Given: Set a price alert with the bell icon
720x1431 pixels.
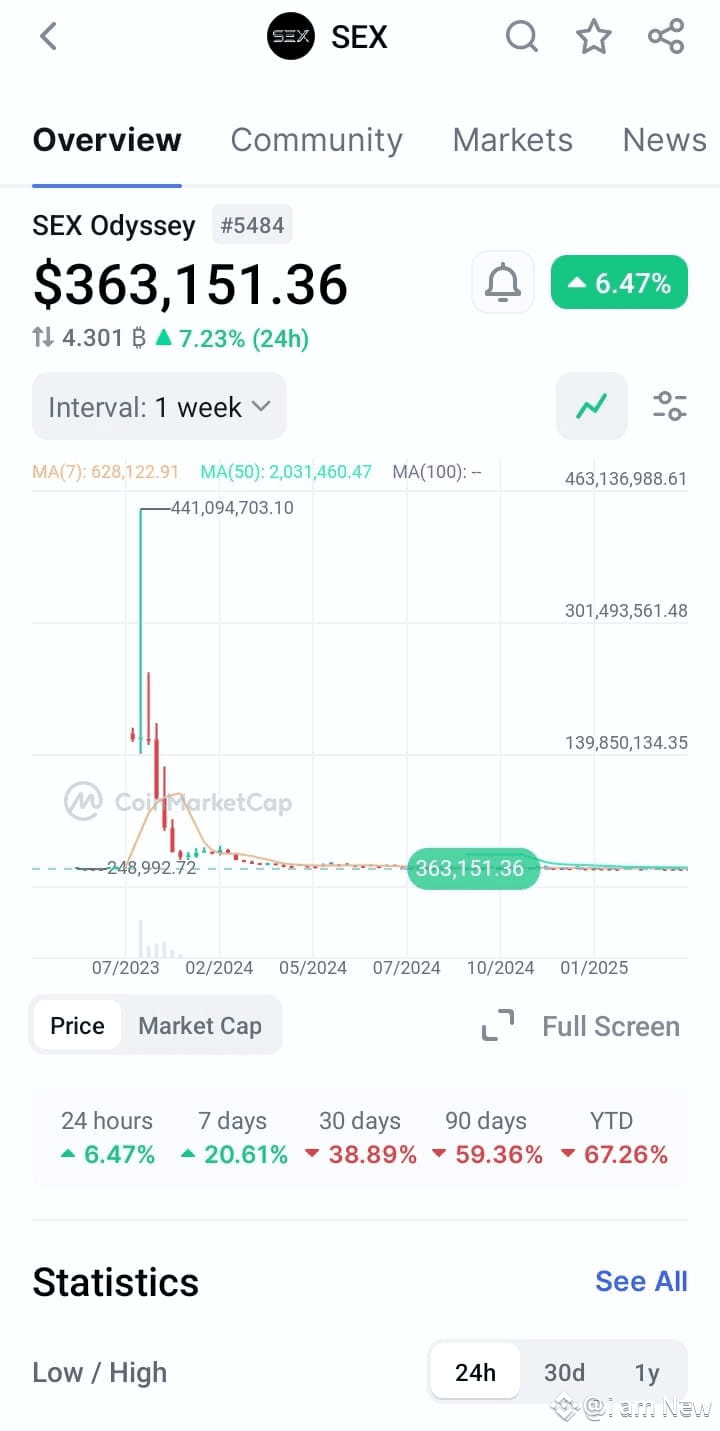Looking at the screenshot, I should pyautogui.click(x=502, y=282).
